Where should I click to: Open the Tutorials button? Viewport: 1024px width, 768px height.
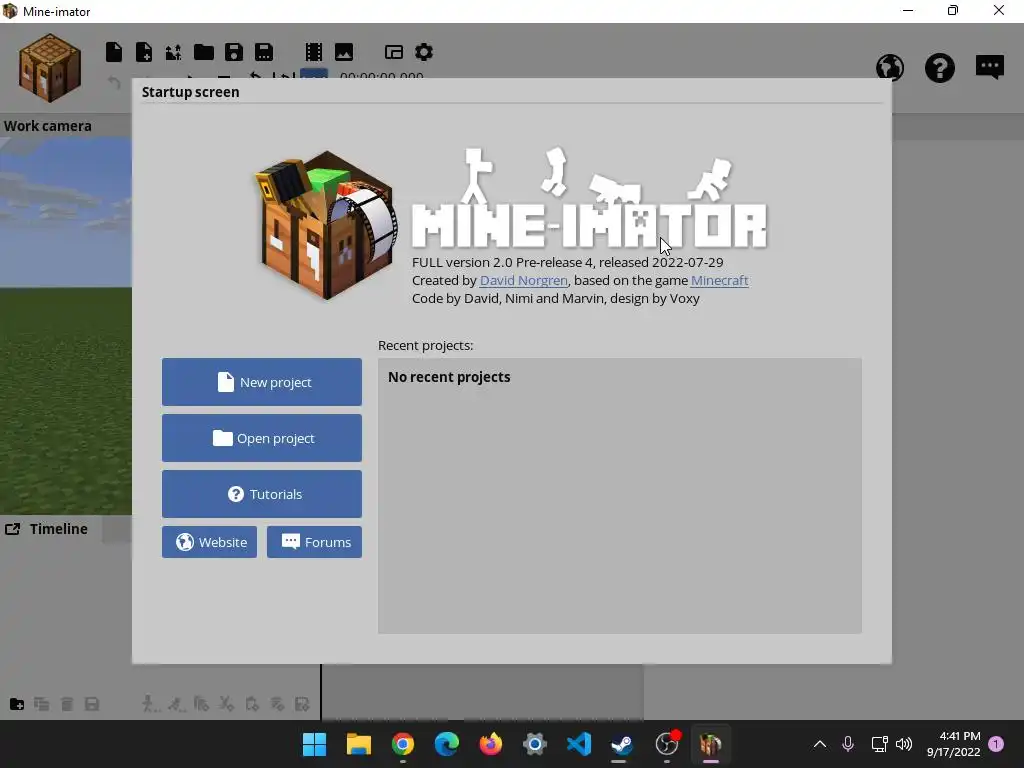(x=261, y=494)
